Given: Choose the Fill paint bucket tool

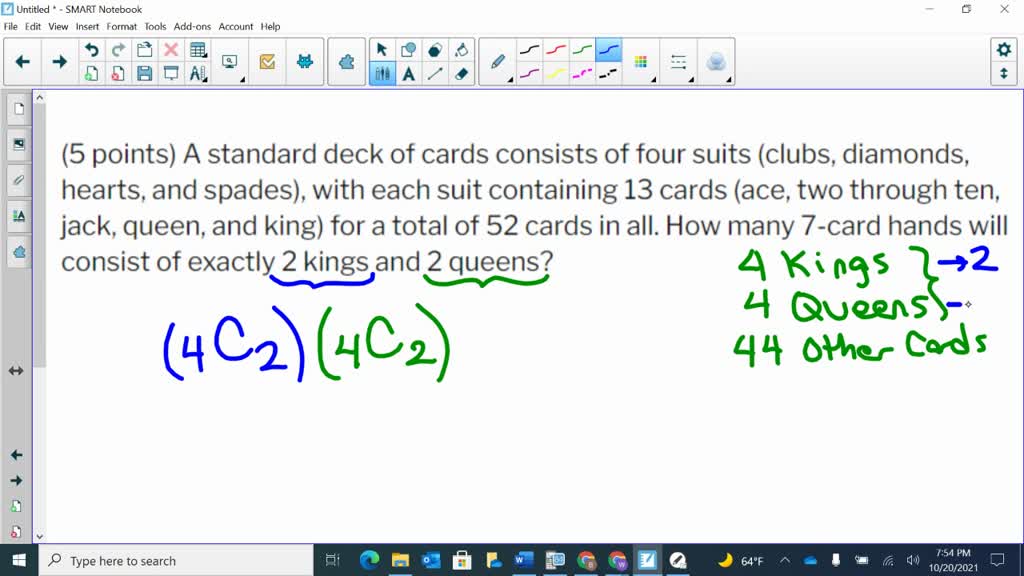Looking at the screenshot, I should [x=462, y=50].
